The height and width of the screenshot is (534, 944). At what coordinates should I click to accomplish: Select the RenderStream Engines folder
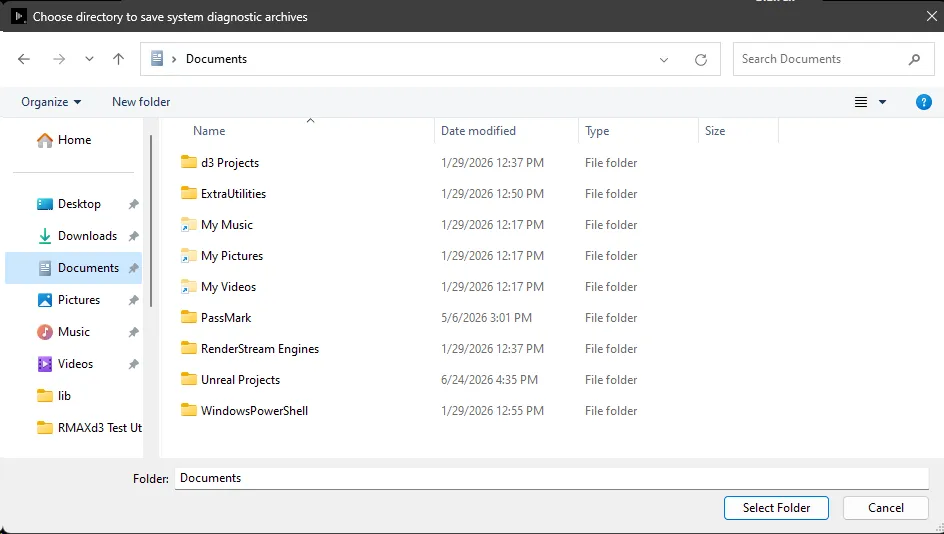point(260,349)
